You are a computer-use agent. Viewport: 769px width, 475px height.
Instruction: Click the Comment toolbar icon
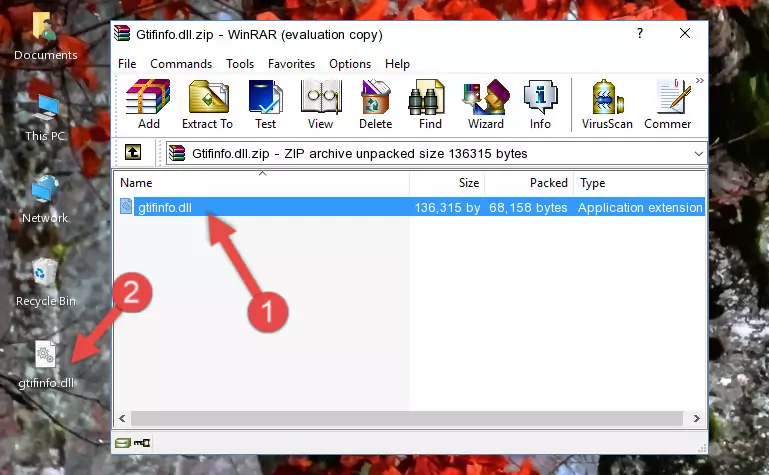[668, 104]
